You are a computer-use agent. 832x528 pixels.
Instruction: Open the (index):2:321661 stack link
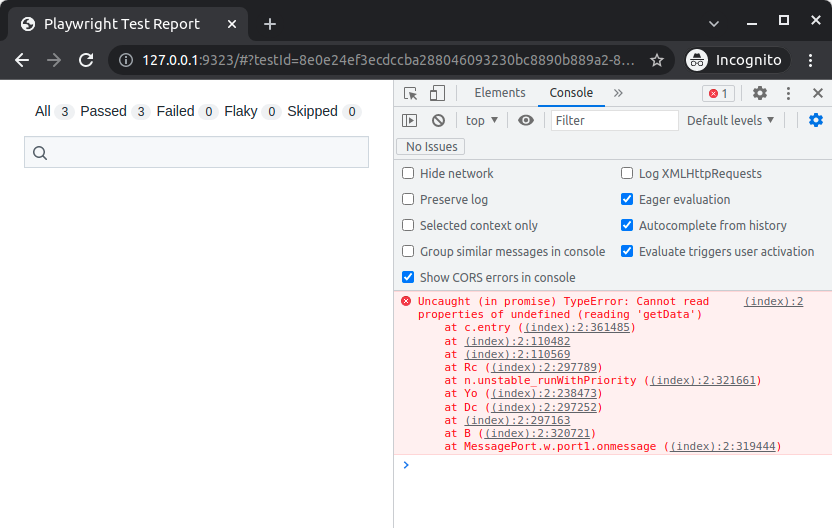click(x=703, y=380)
